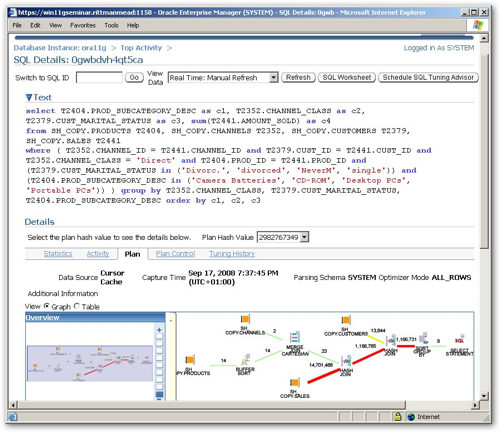Screen dimensions: 500x432
Task: Click the SH_COPY.CHANNELS table node icon
Action: pyautogui.click(x=245, y=319)
